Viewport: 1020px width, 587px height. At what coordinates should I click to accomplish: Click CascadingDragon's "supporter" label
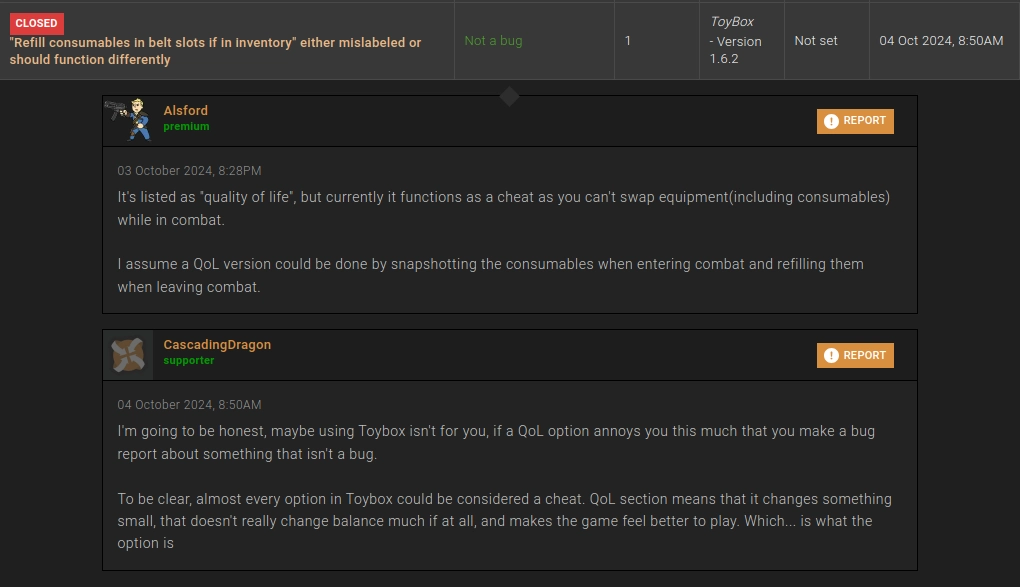click(x=189, y=361)
